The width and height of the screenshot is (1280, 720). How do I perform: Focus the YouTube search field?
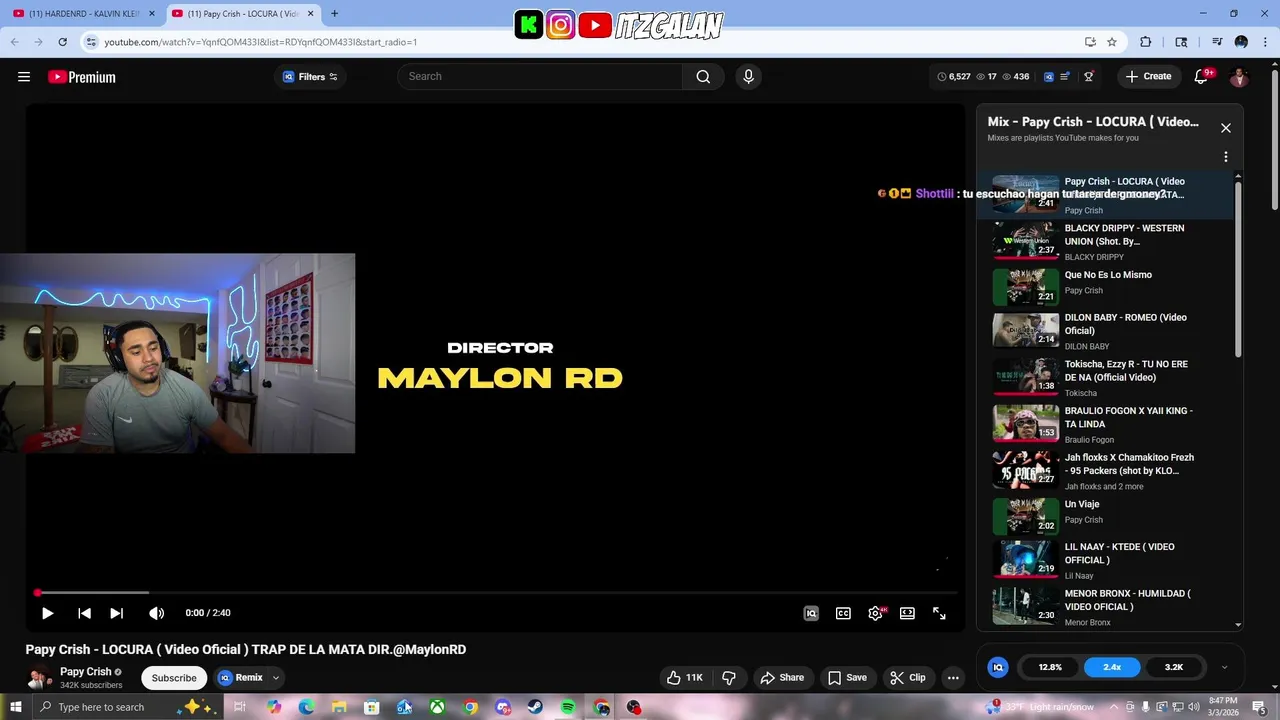tap(540, 77)
